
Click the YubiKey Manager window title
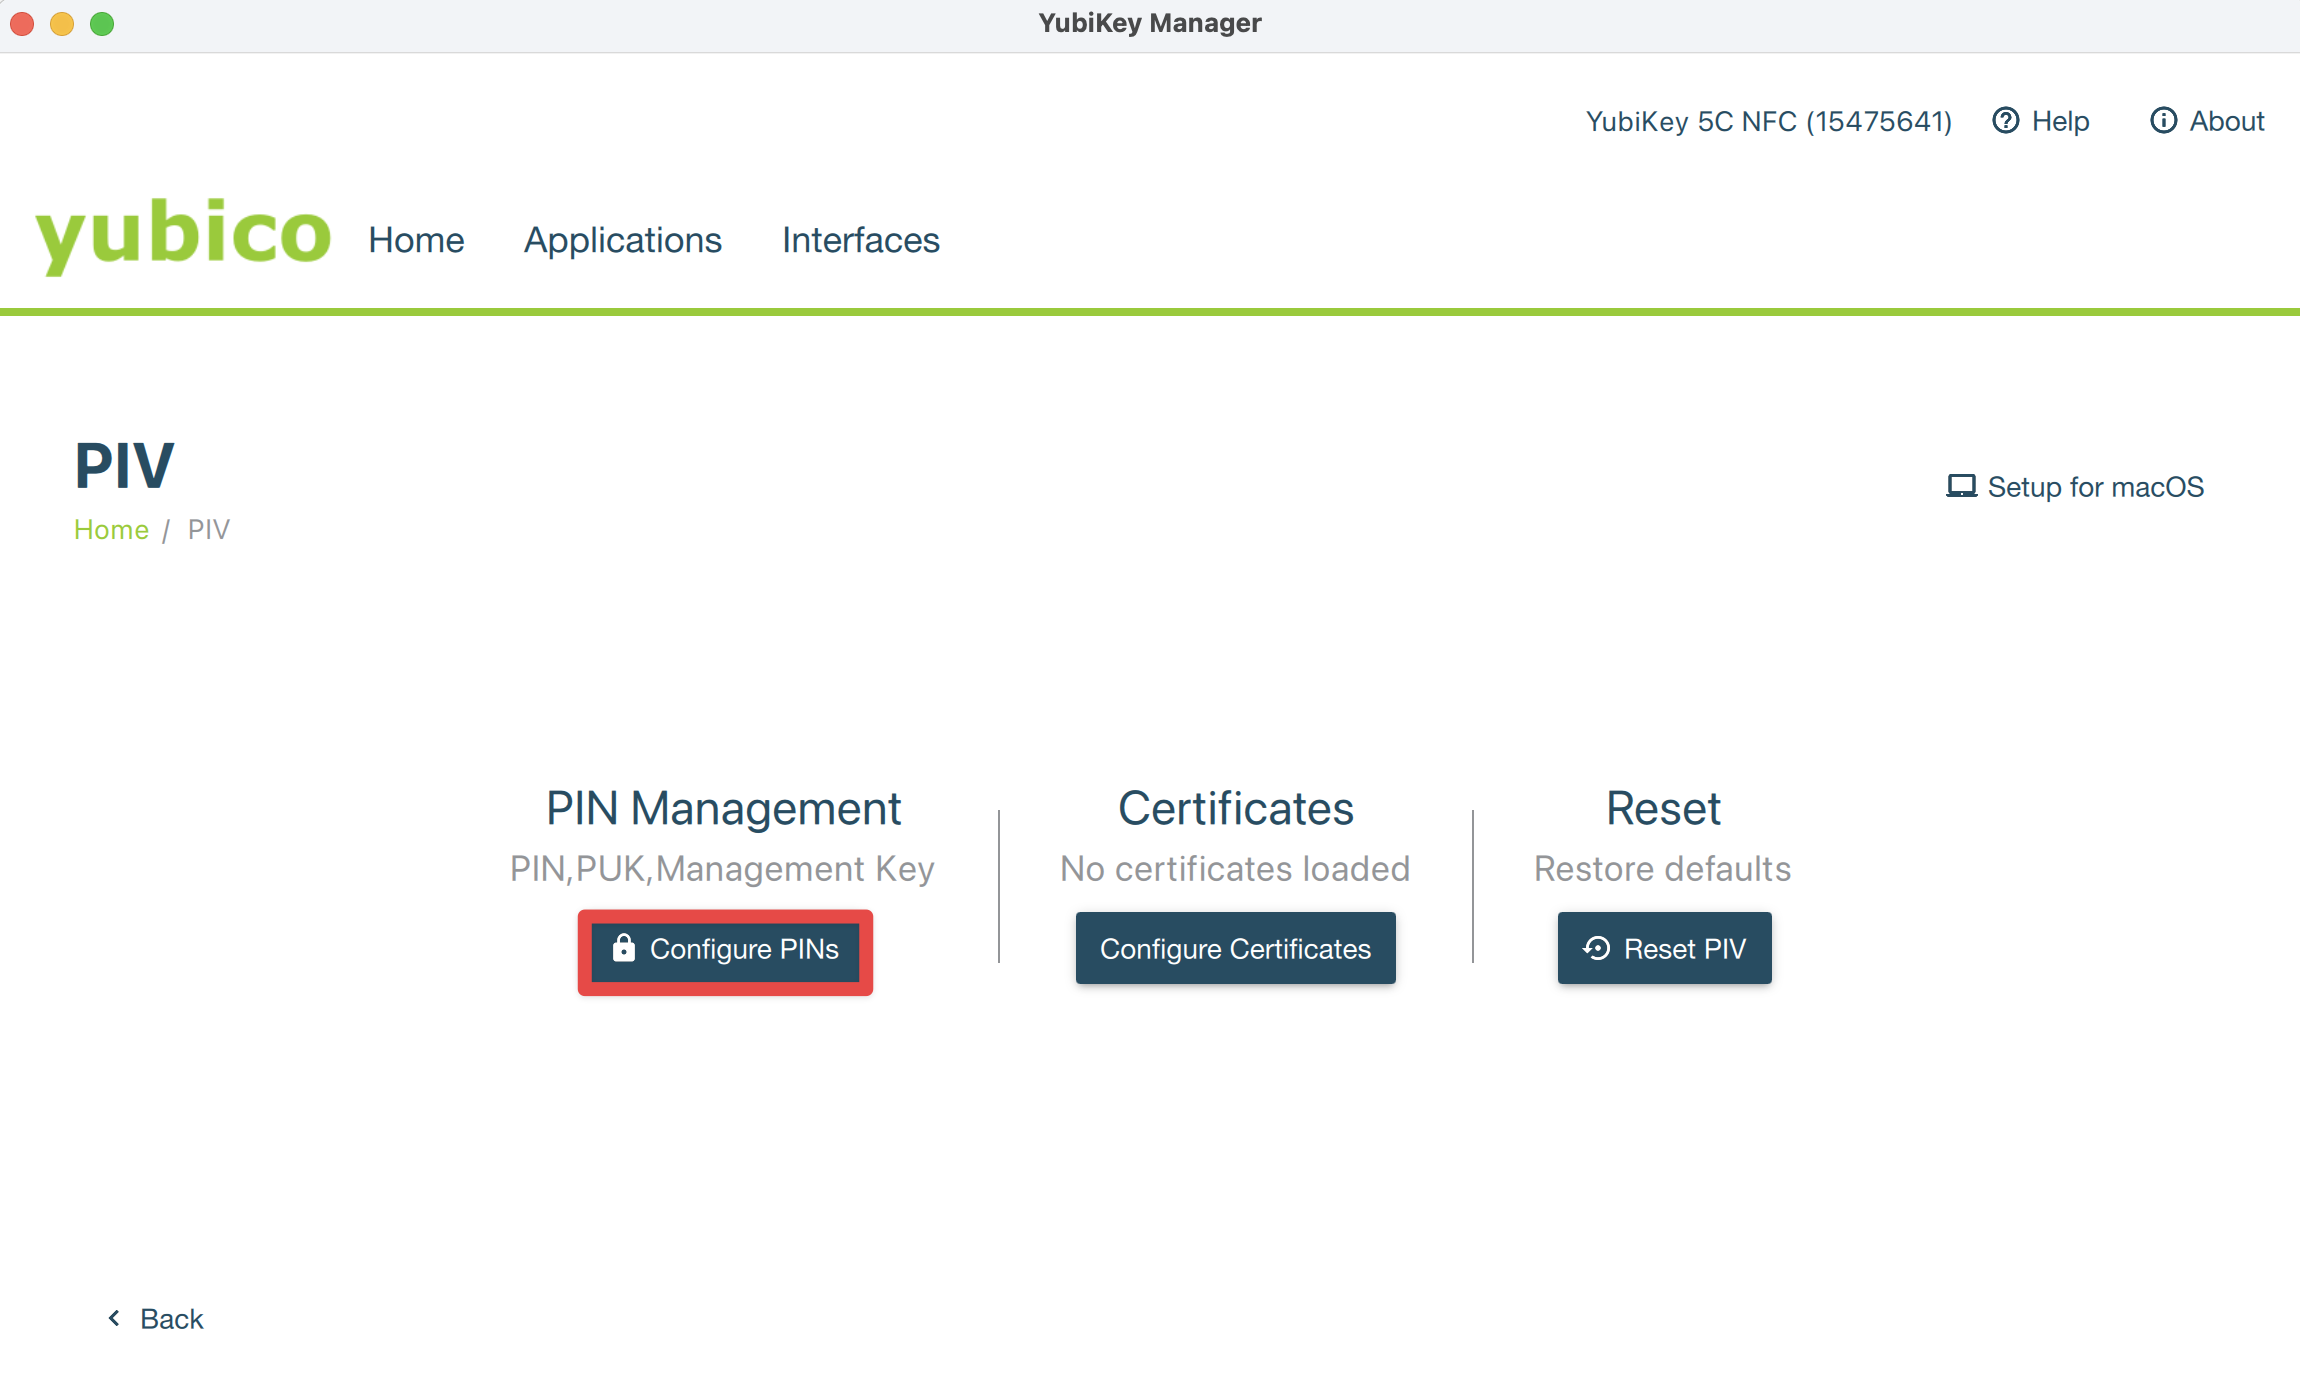click(x=1150, y=23)
